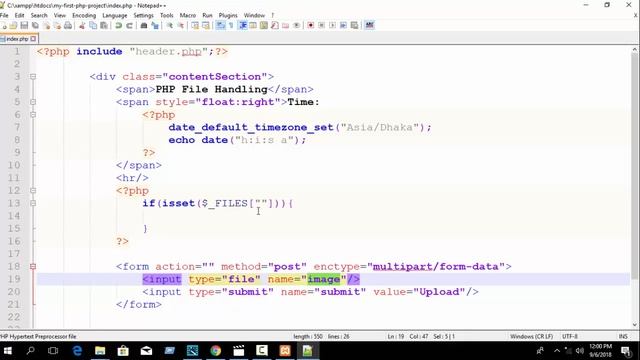640x360 pixels.
Task: Open the Encoding menu
Action: point(84,15)
